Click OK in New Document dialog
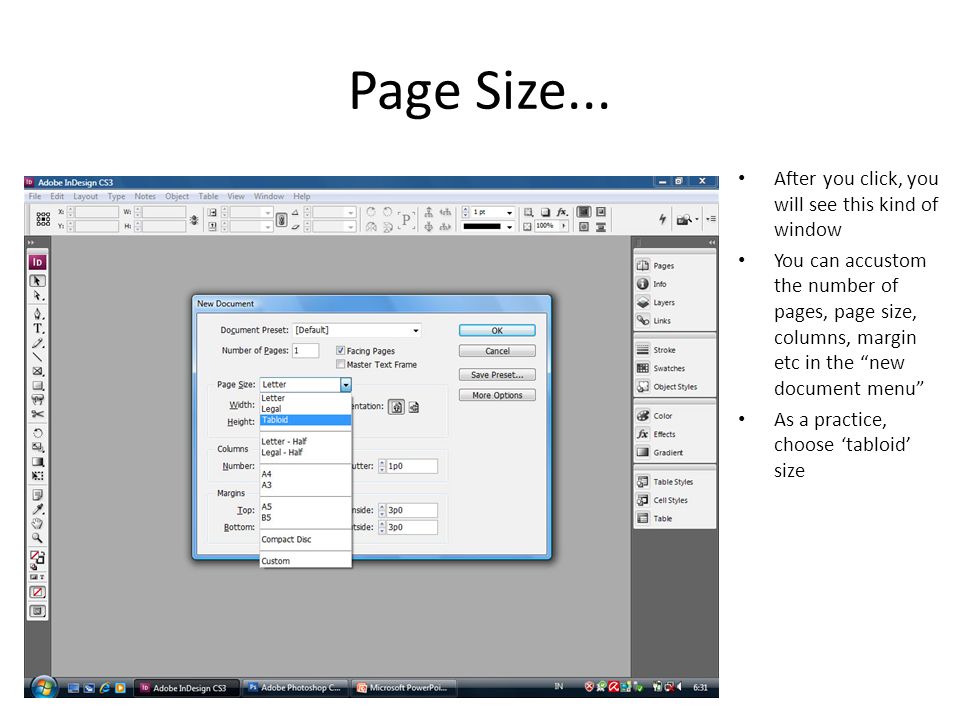This screenshot has height=720, width=960. click(x=497, y=331)
